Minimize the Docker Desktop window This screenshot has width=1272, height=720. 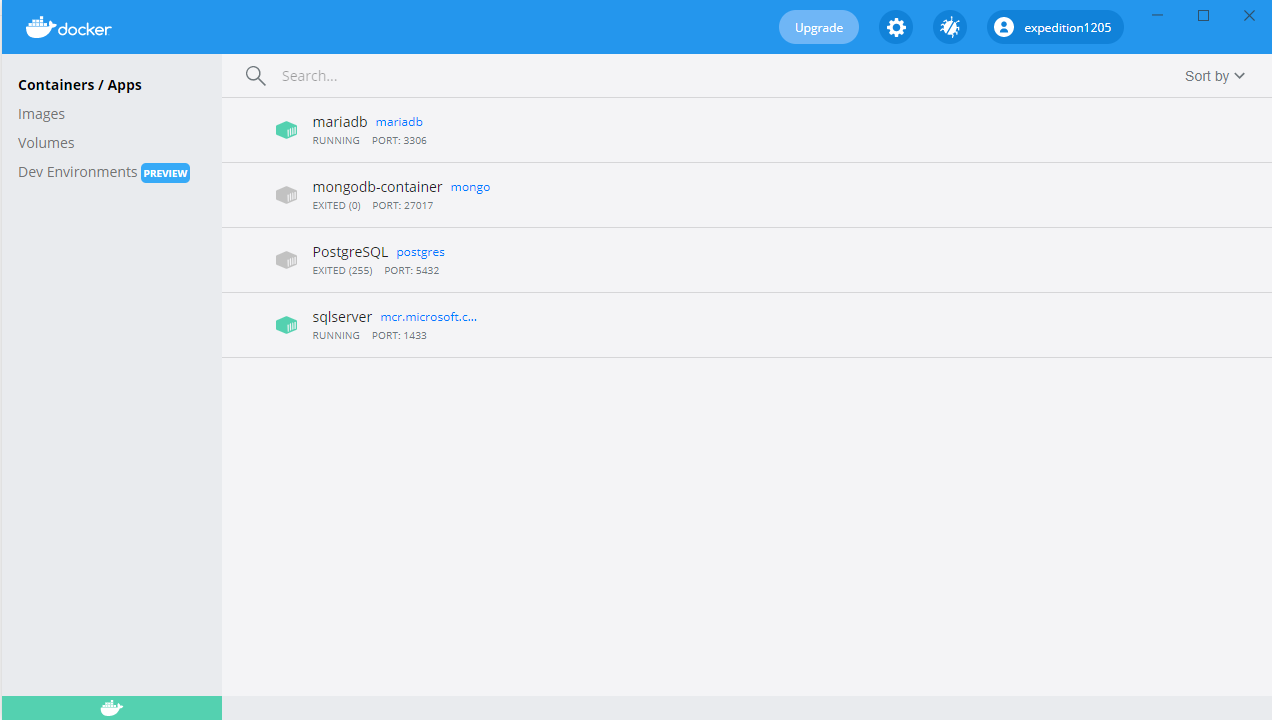[x=1158, y=15]
